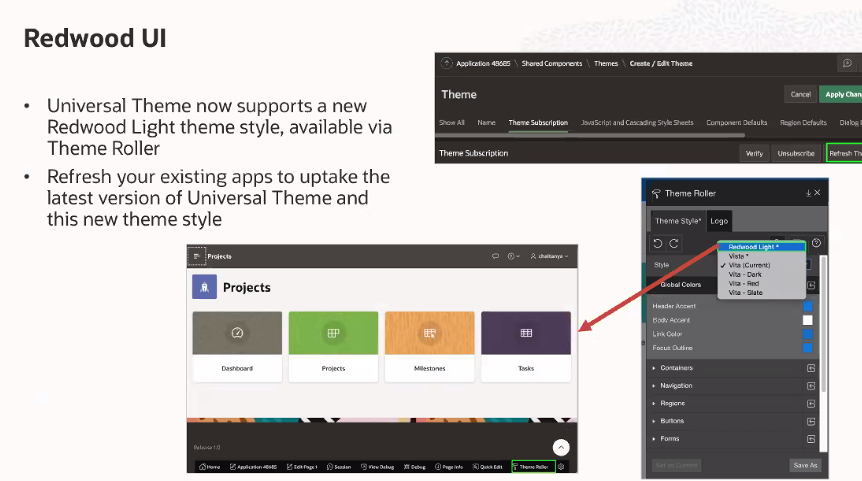Click the Shared Components breadcrumb link
Image resolution: width=862 pixels, height=481 pixels.
(551, 63)
